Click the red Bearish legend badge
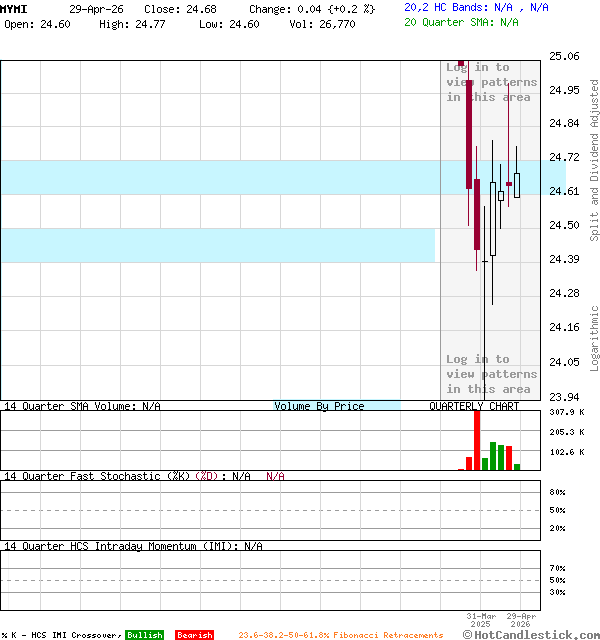The image size is (600, 640). 194,635
